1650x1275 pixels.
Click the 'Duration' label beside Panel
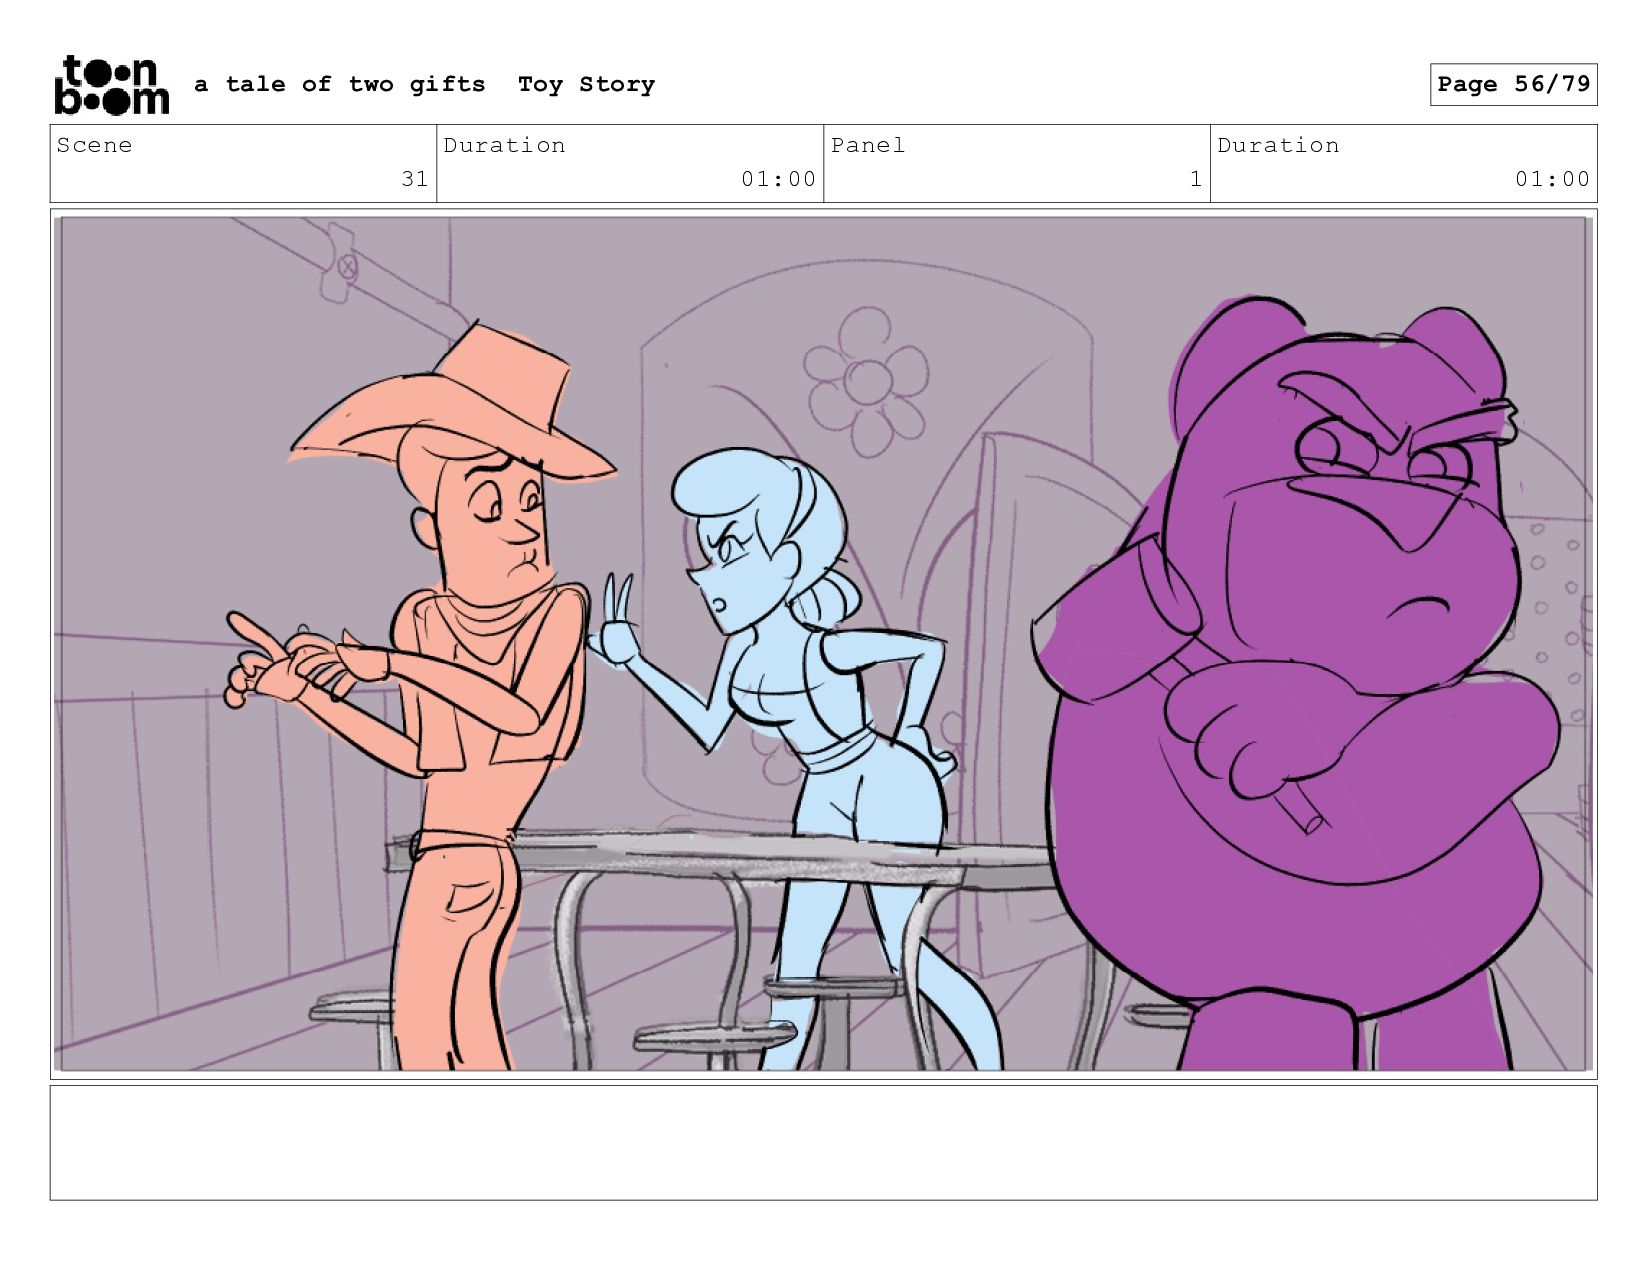(1278, 145)
